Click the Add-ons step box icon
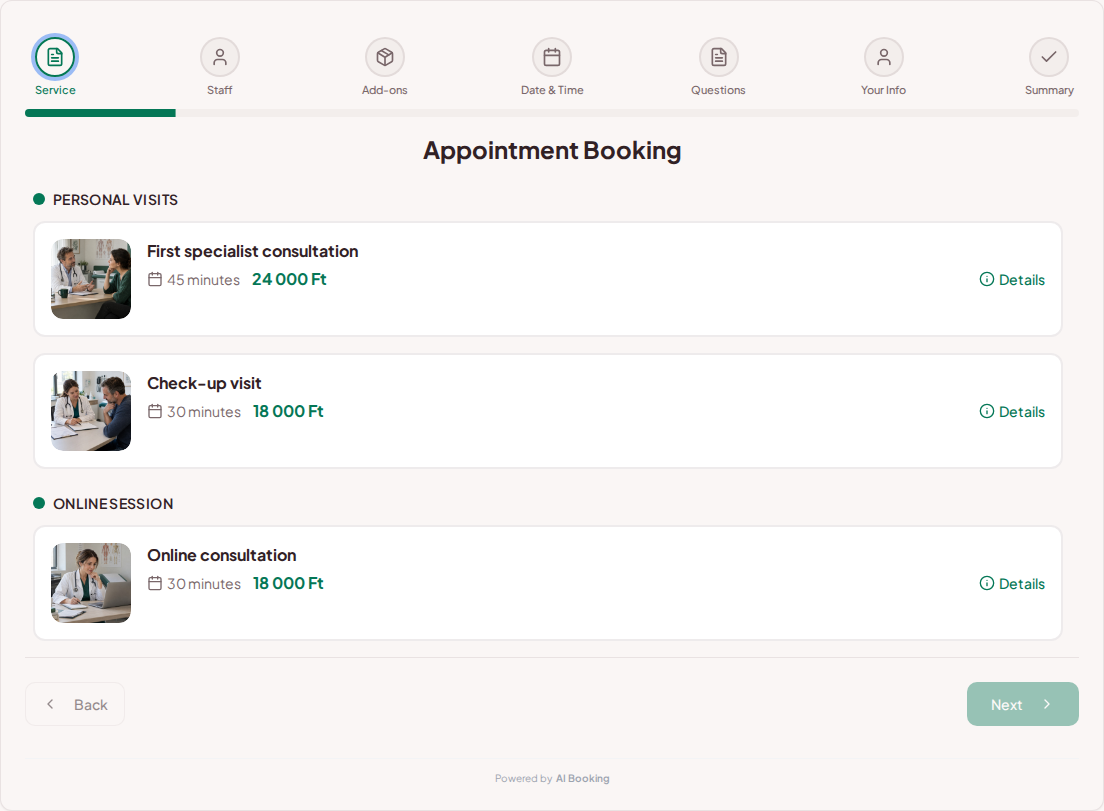This screenshot has height=811, width=1104. (384, 57)
